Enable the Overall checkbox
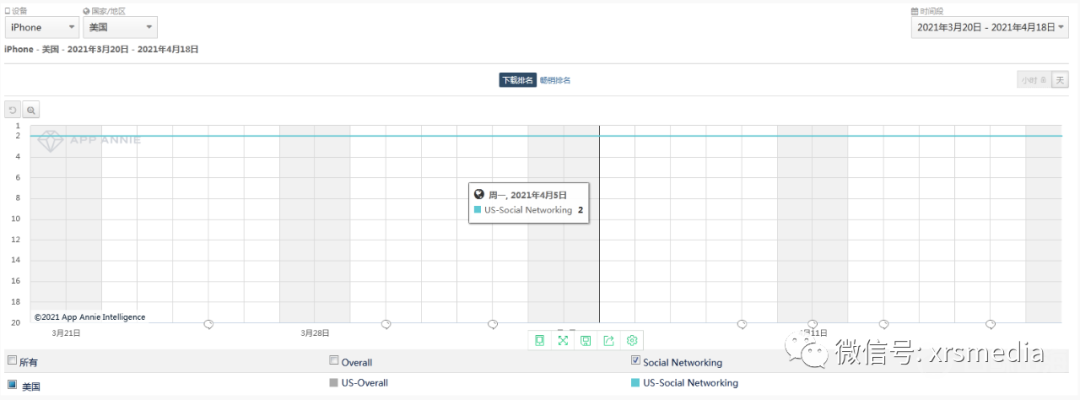1080x400 pixels. tap(335, 361)
